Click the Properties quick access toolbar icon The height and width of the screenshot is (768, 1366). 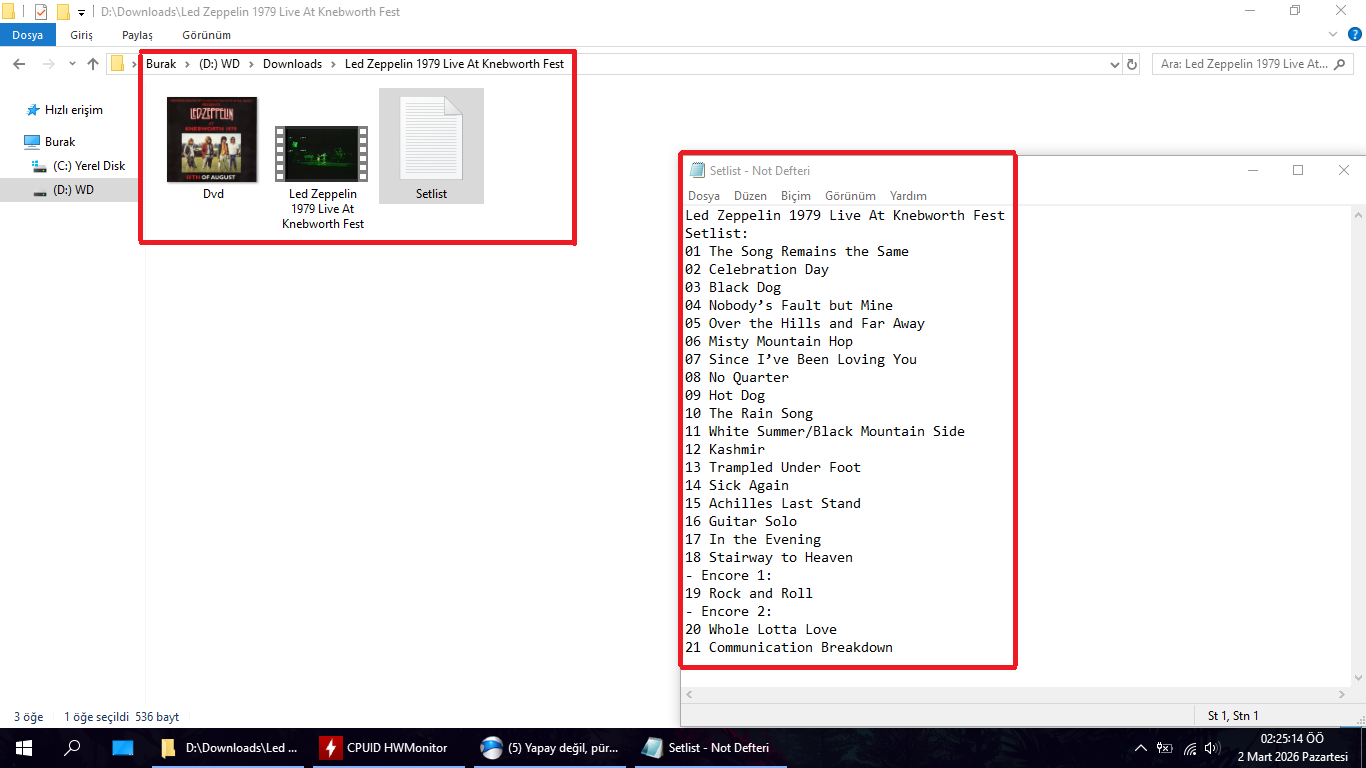coord(41,12)
